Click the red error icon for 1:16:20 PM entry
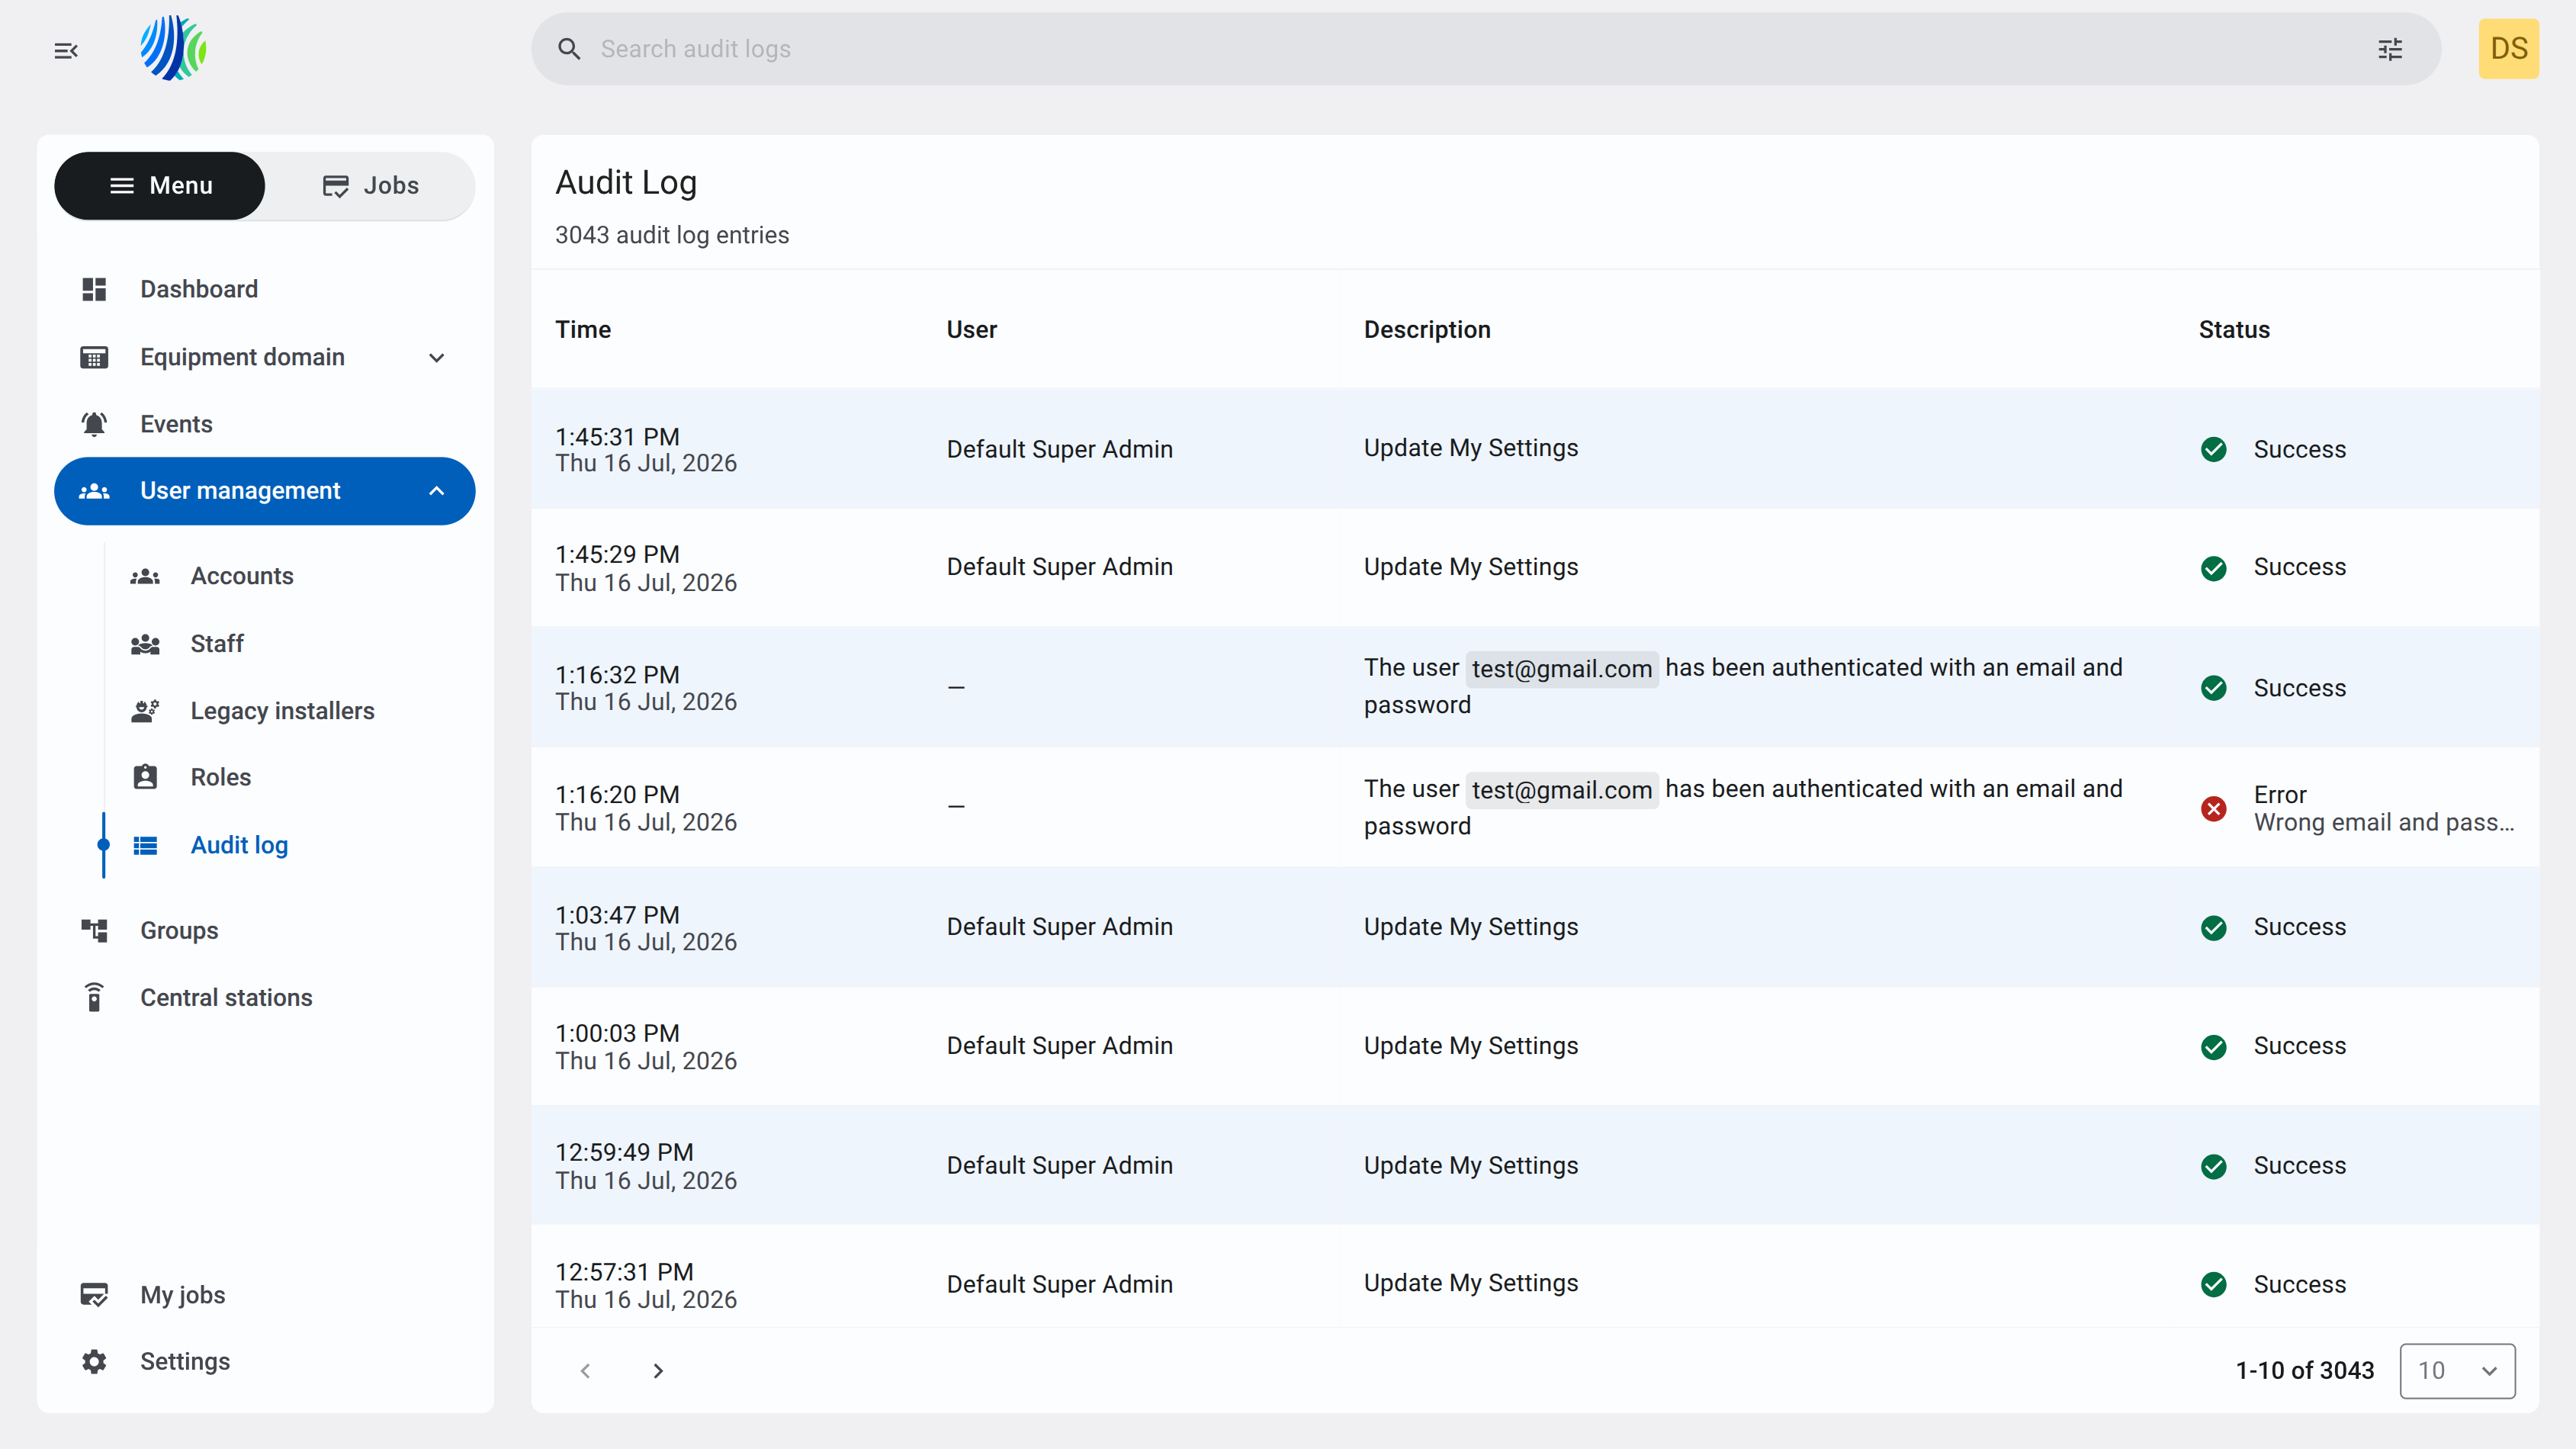Viewport: 2576px width, 1449px height. click(x=2214, y=808)
